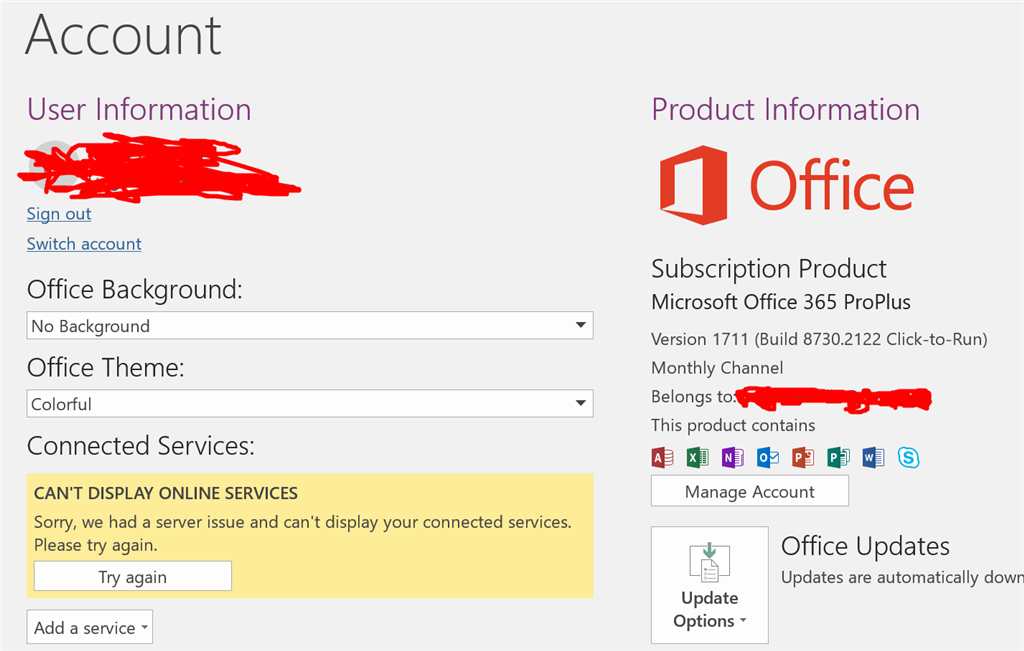Click the server issue error message
Viewport: 1024px width, 651px height.
303,533
